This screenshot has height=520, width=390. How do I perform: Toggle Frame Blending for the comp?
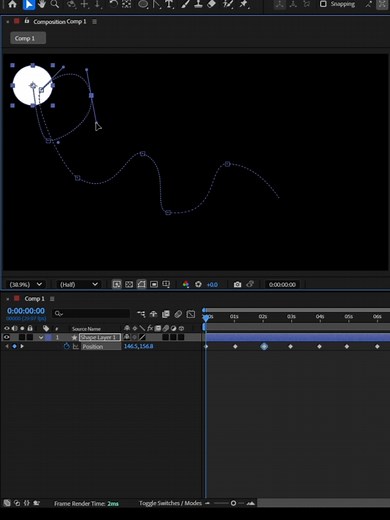point(166,314)
